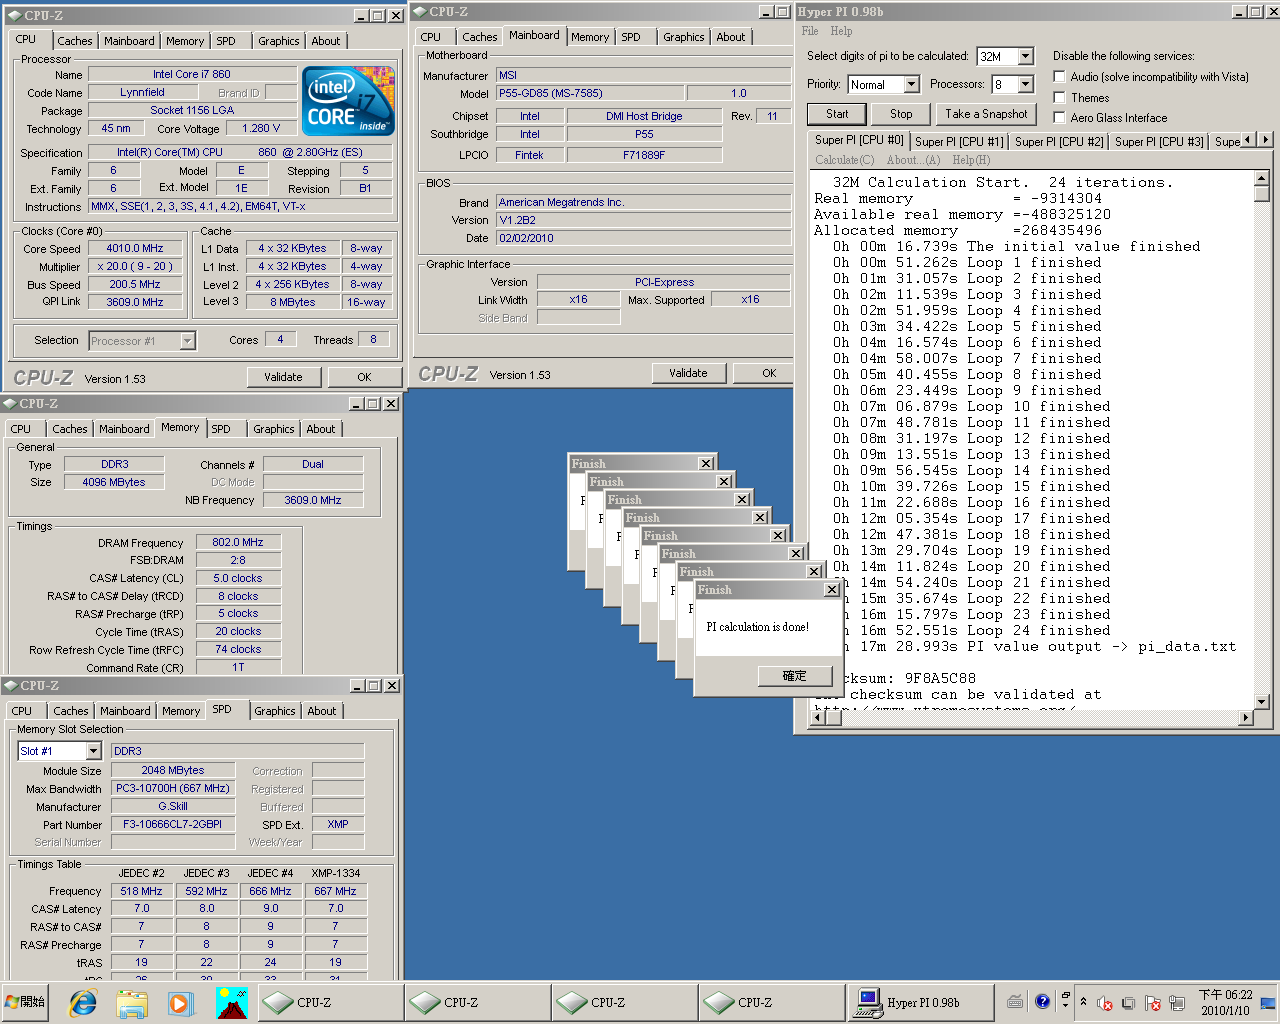This screenshot has height=1024, width=1280.
Task: Open the Processor #1 selection dropdown
Action: (187, 341)
